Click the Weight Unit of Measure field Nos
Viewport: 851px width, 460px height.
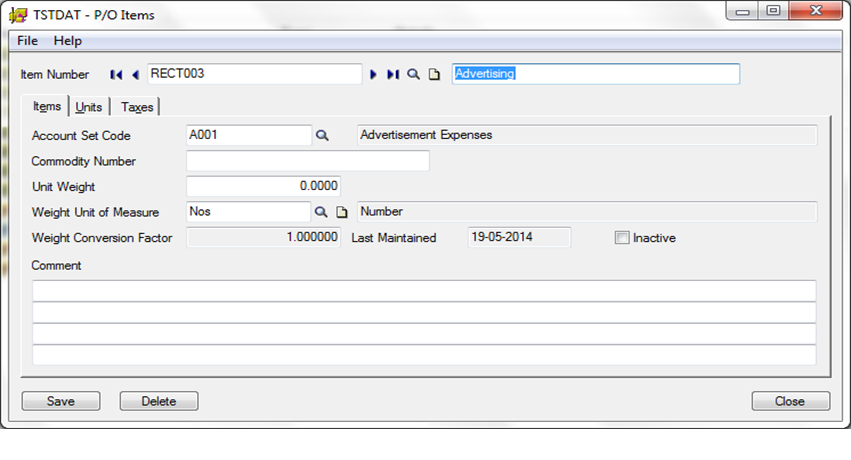pyautogui.click(x=249, y=212)
